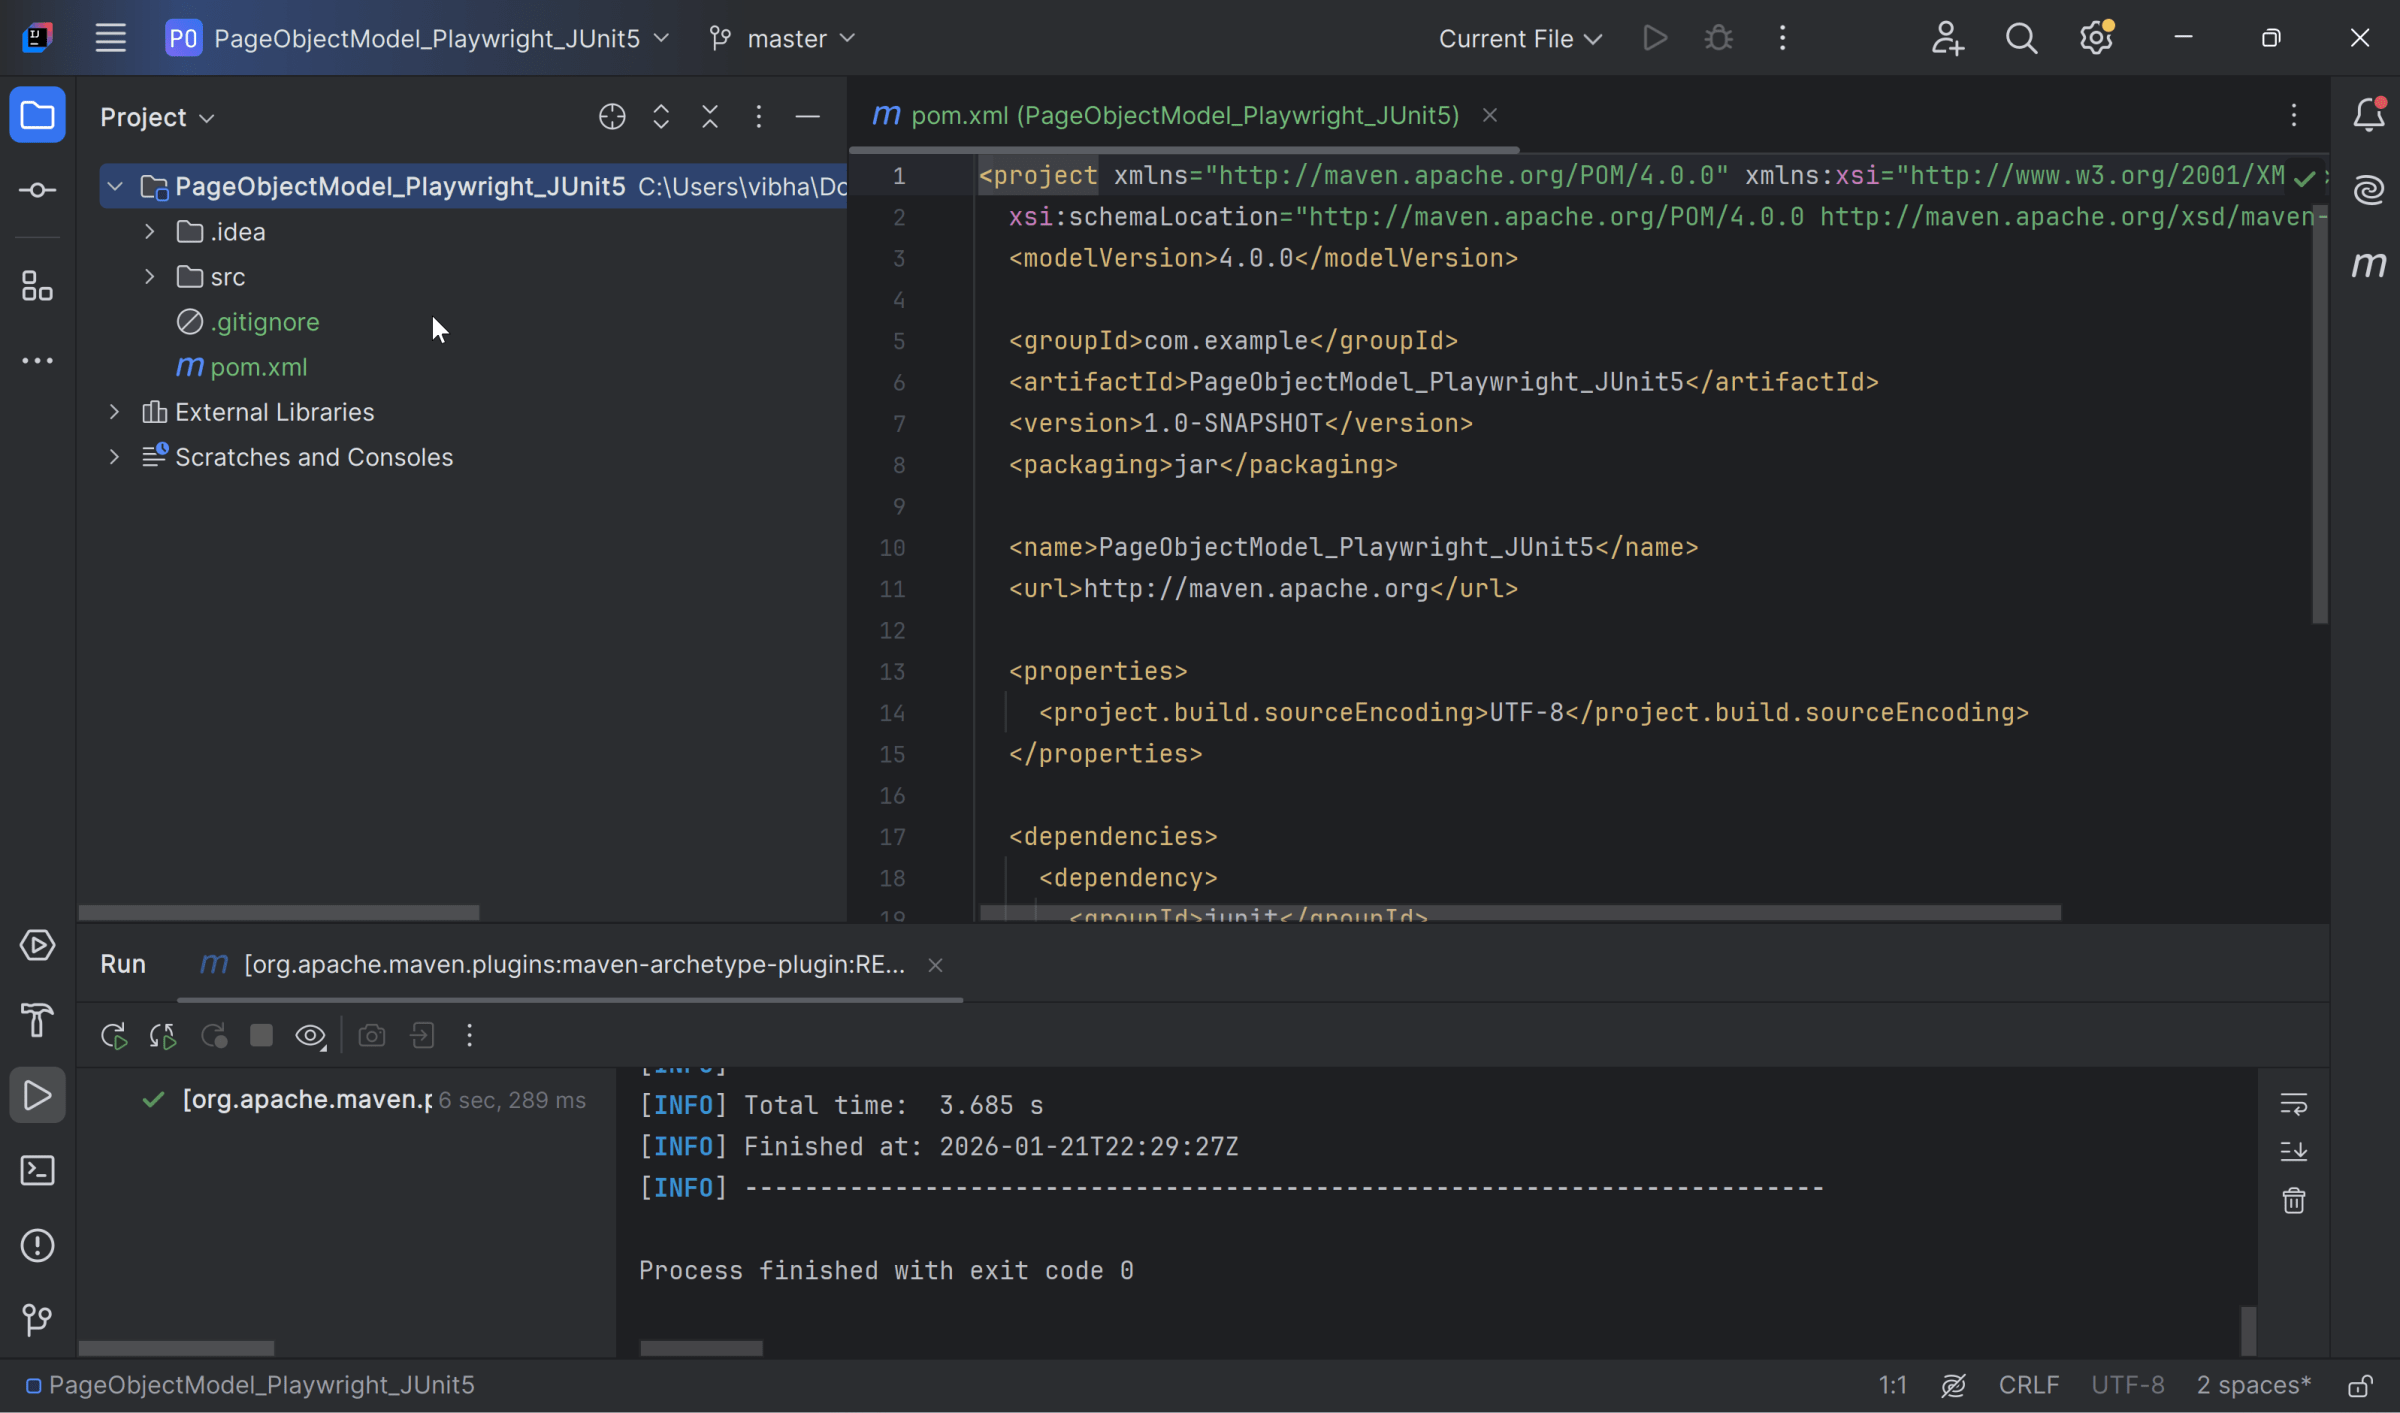Image resolution: width=2400 pixels, height=1413 pixels.
Task: Toggle the eye filter in the run toolbar
Action: coord(310,1036)
